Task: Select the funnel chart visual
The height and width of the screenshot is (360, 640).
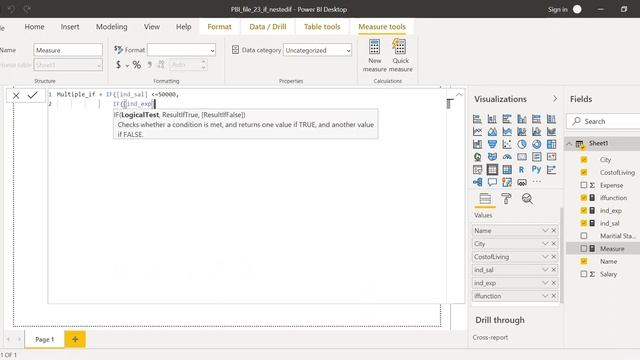Action: 492,144
